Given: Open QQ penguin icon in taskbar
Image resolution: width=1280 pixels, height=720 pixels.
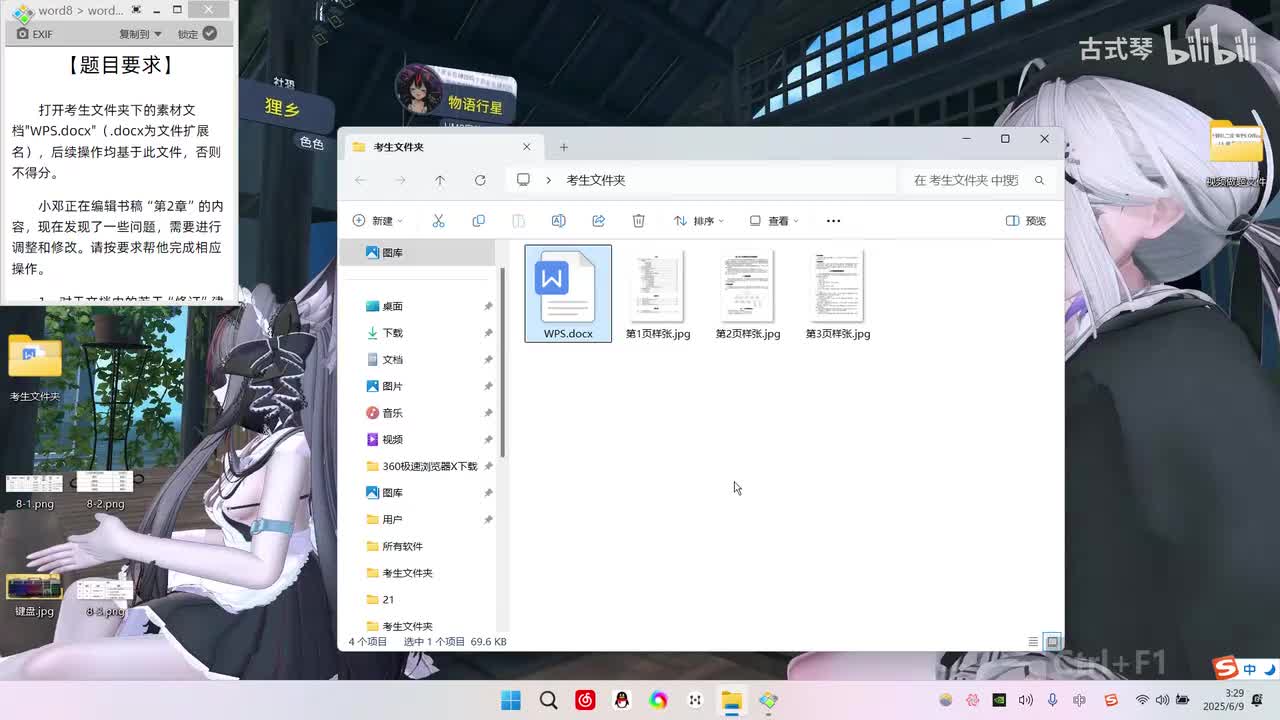Looking at the screenshot, I should tap(622, 700).
